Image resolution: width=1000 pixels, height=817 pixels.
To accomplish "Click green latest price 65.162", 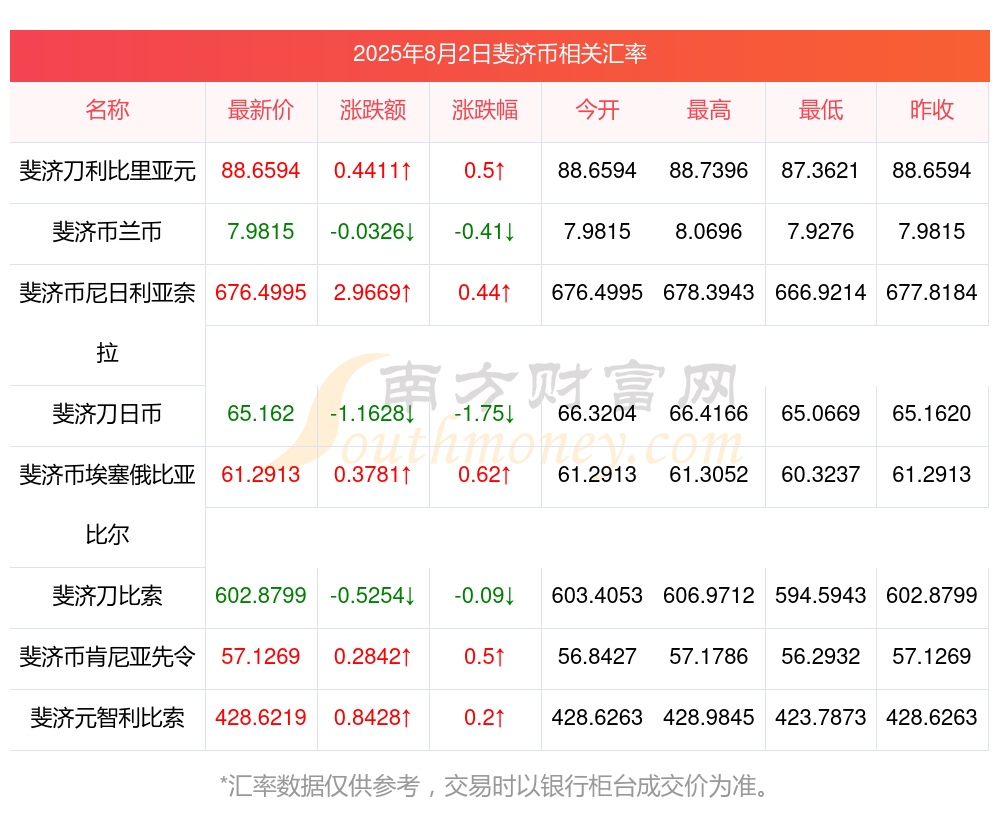I will coord(261,413).
